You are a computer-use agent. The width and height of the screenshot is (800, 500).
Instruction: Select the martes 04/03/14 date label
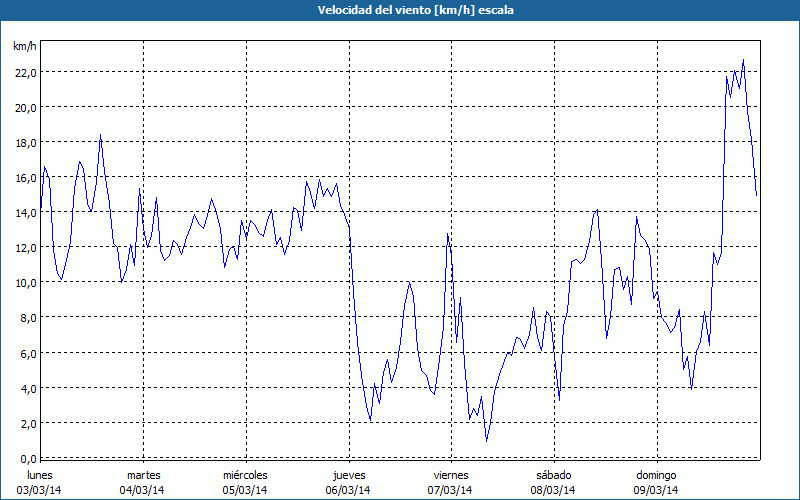pos(143,482)
